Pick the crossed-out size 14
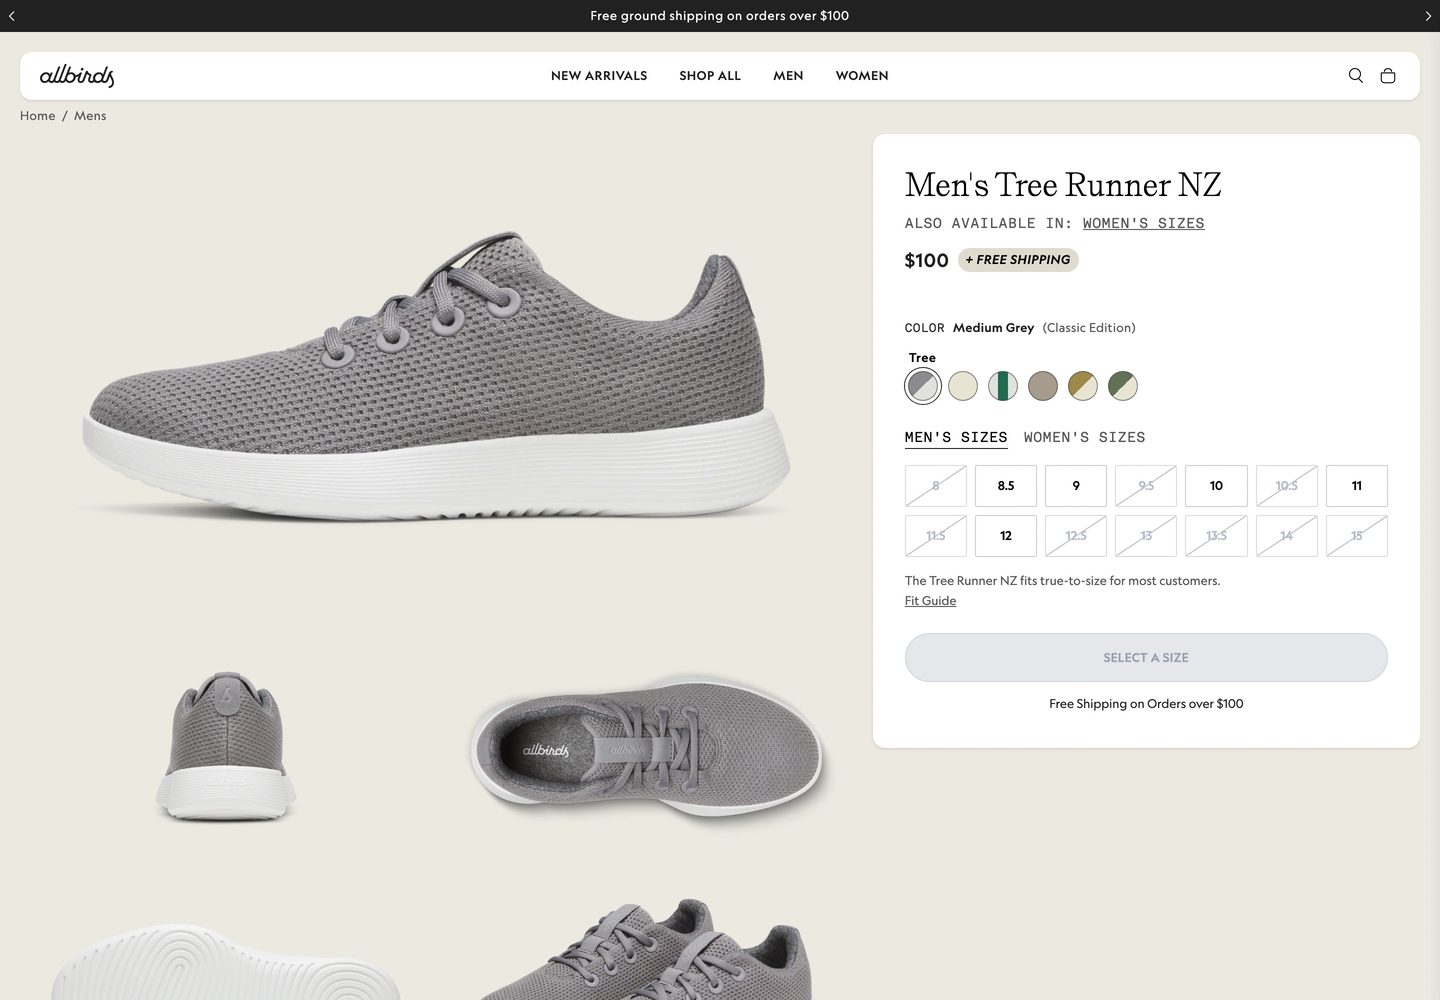Image resolution: width=1440 pixels, height=1000 pixels. pos(1287,536)
